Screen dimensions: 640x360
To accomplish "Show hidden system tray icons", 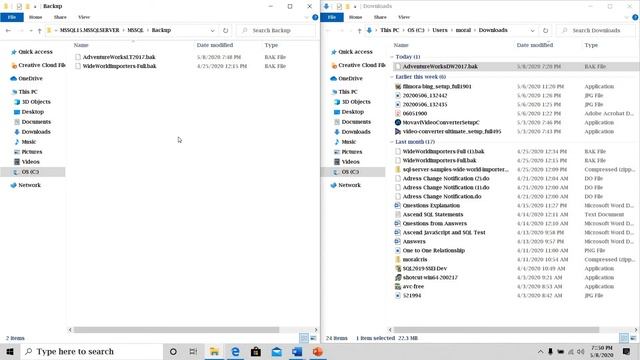I will pos(540,351).
